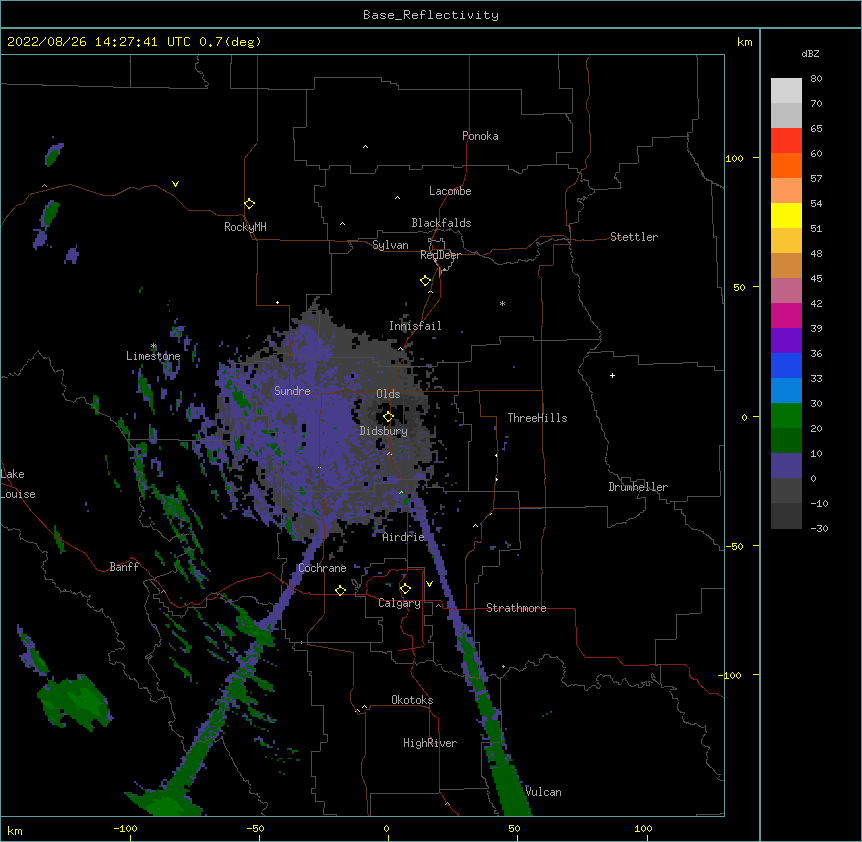
Task: Select the yellow diamond marker south of RedDeer
Action: tap(425, 281)
